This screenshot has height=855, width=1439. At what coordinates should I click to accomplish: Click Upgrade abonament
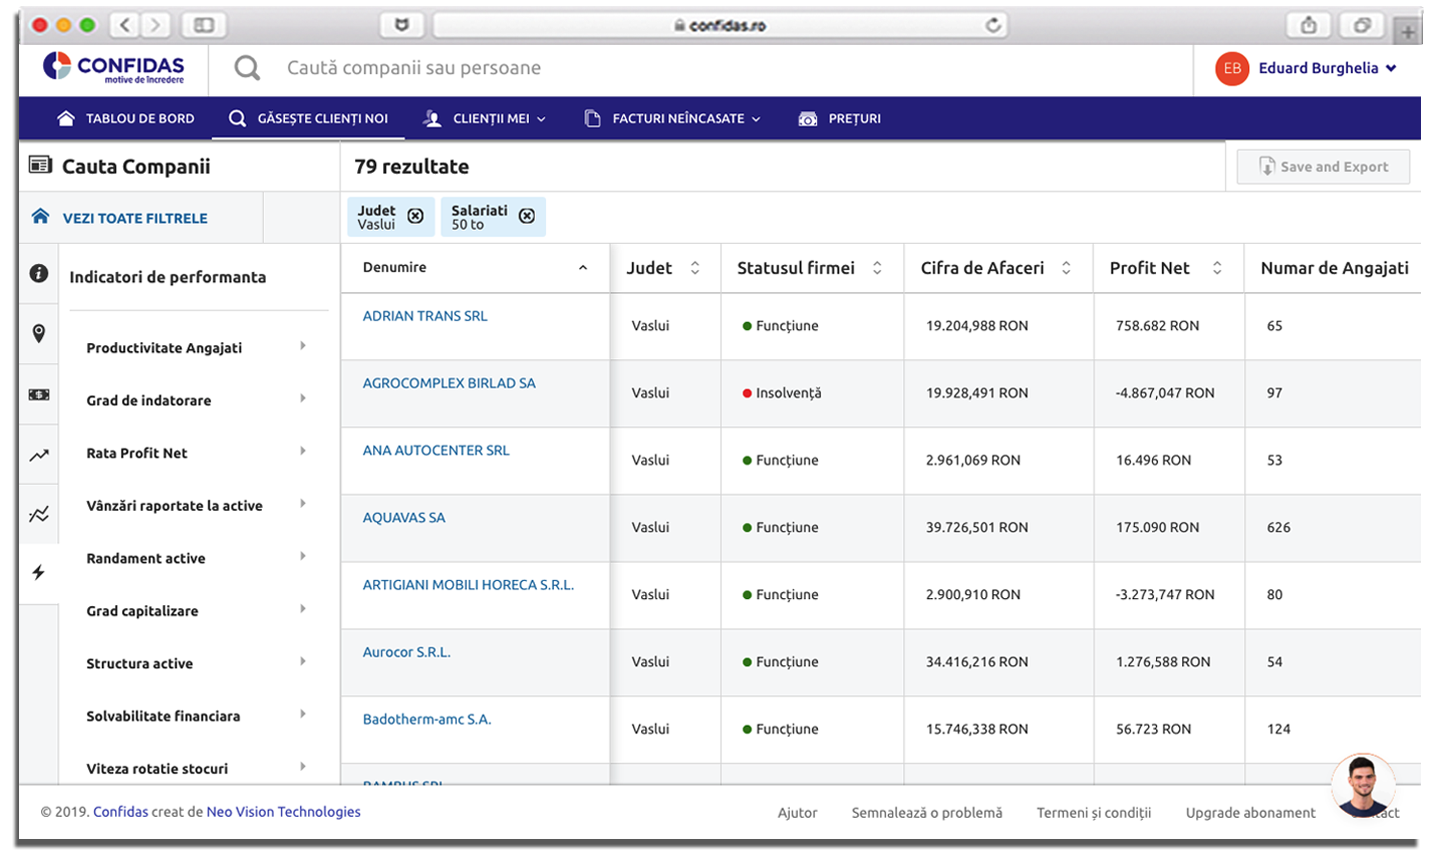(x=1250, y=813)
